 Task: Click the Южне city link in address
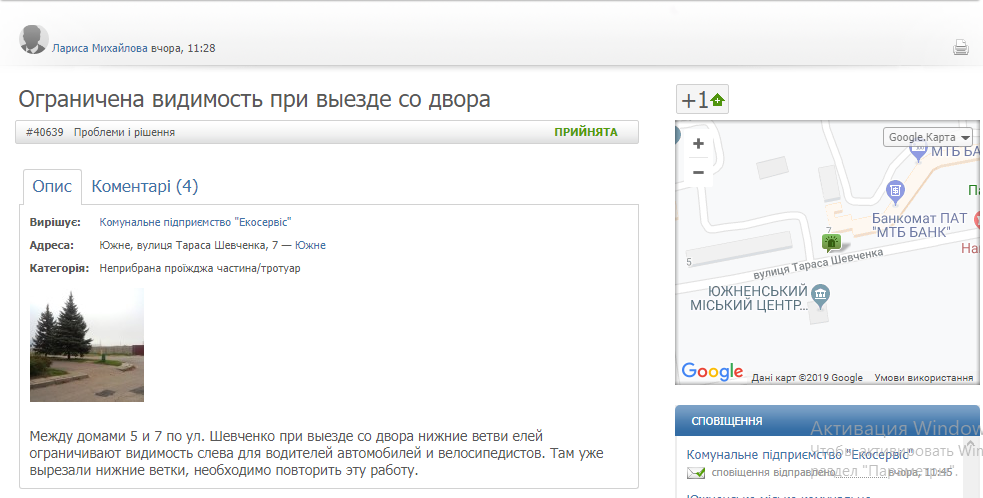(310, 245)
